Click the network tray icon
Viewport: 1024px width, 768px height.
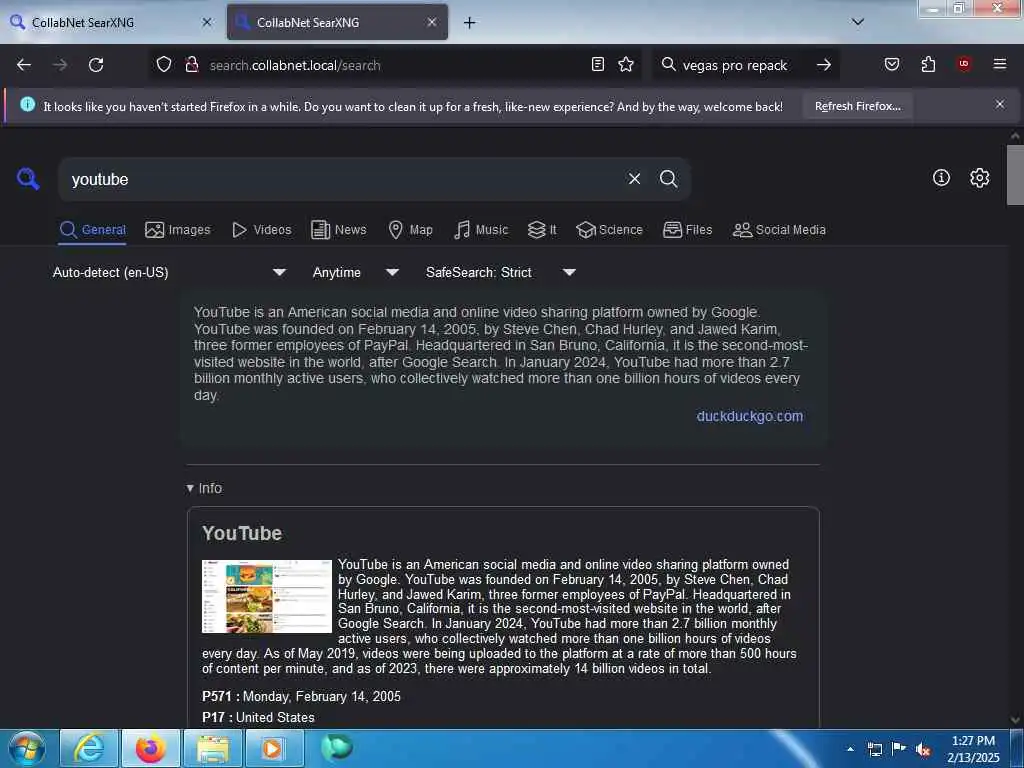pos(875,749)
